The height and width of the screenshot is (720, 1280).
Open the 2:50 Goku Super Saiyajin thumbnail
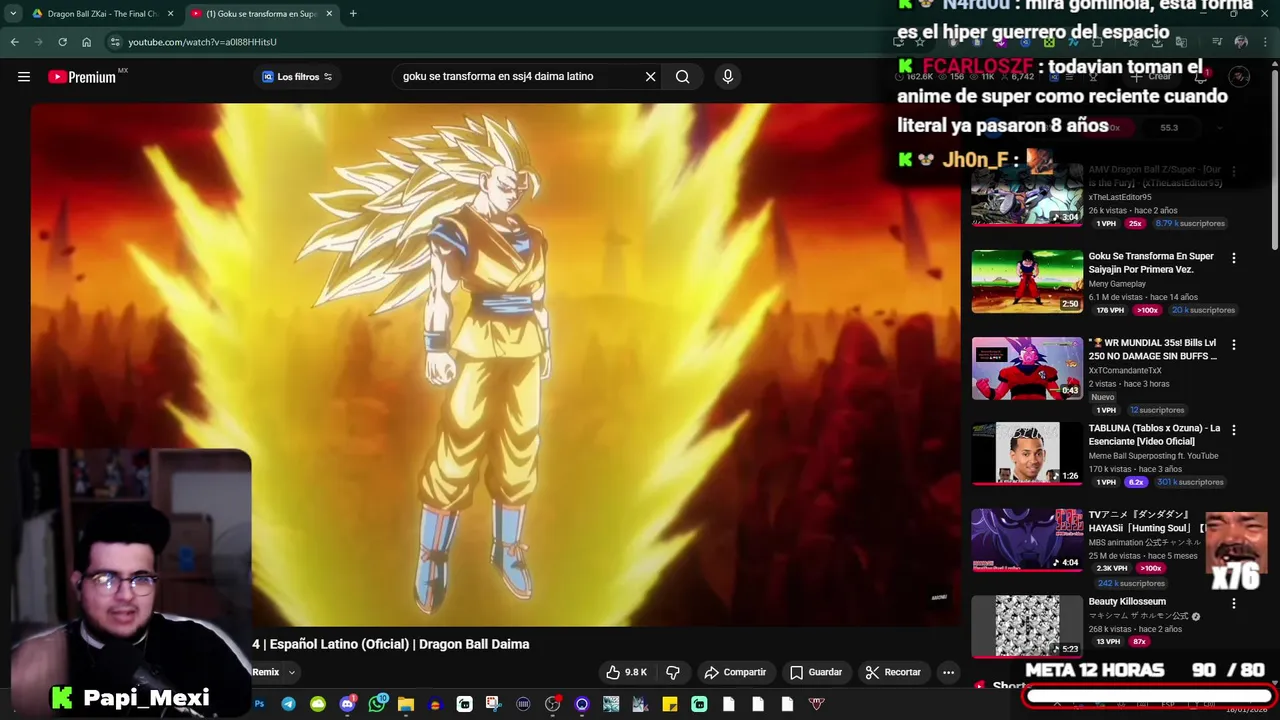pos(1027,281)
